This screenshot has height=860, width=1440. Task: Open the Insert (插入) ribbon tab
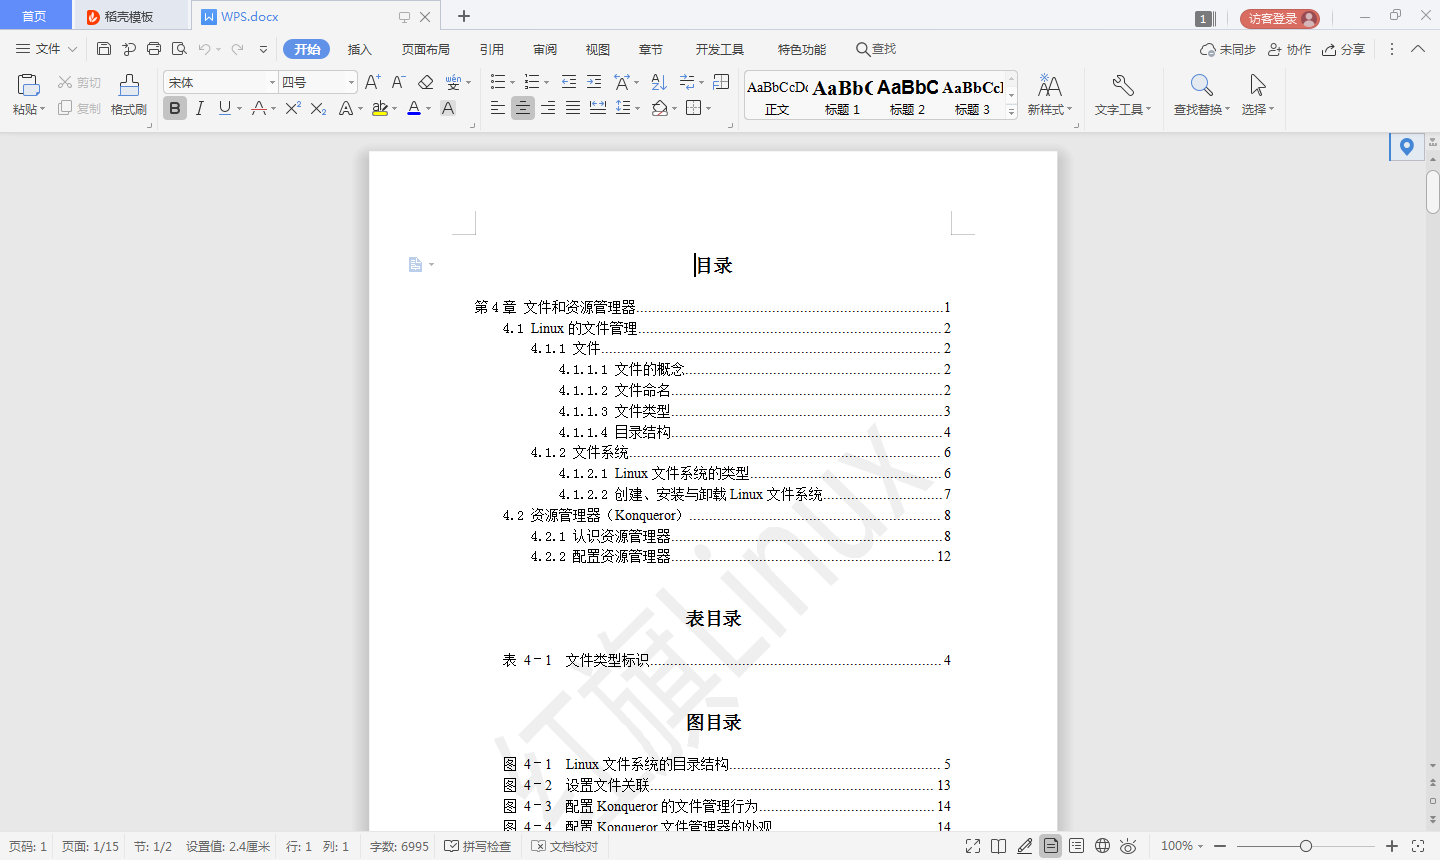coord(359,49)
